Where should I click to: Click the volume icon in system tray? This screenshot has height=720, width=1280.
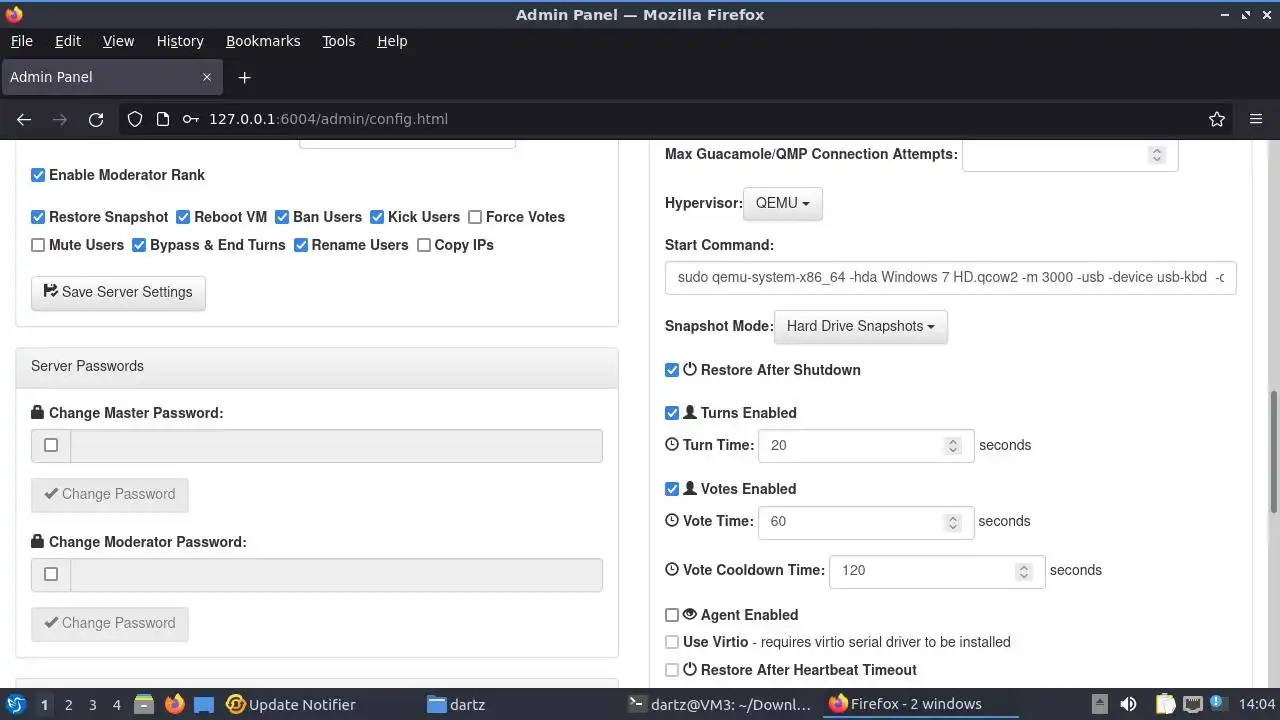(1128, 704)
